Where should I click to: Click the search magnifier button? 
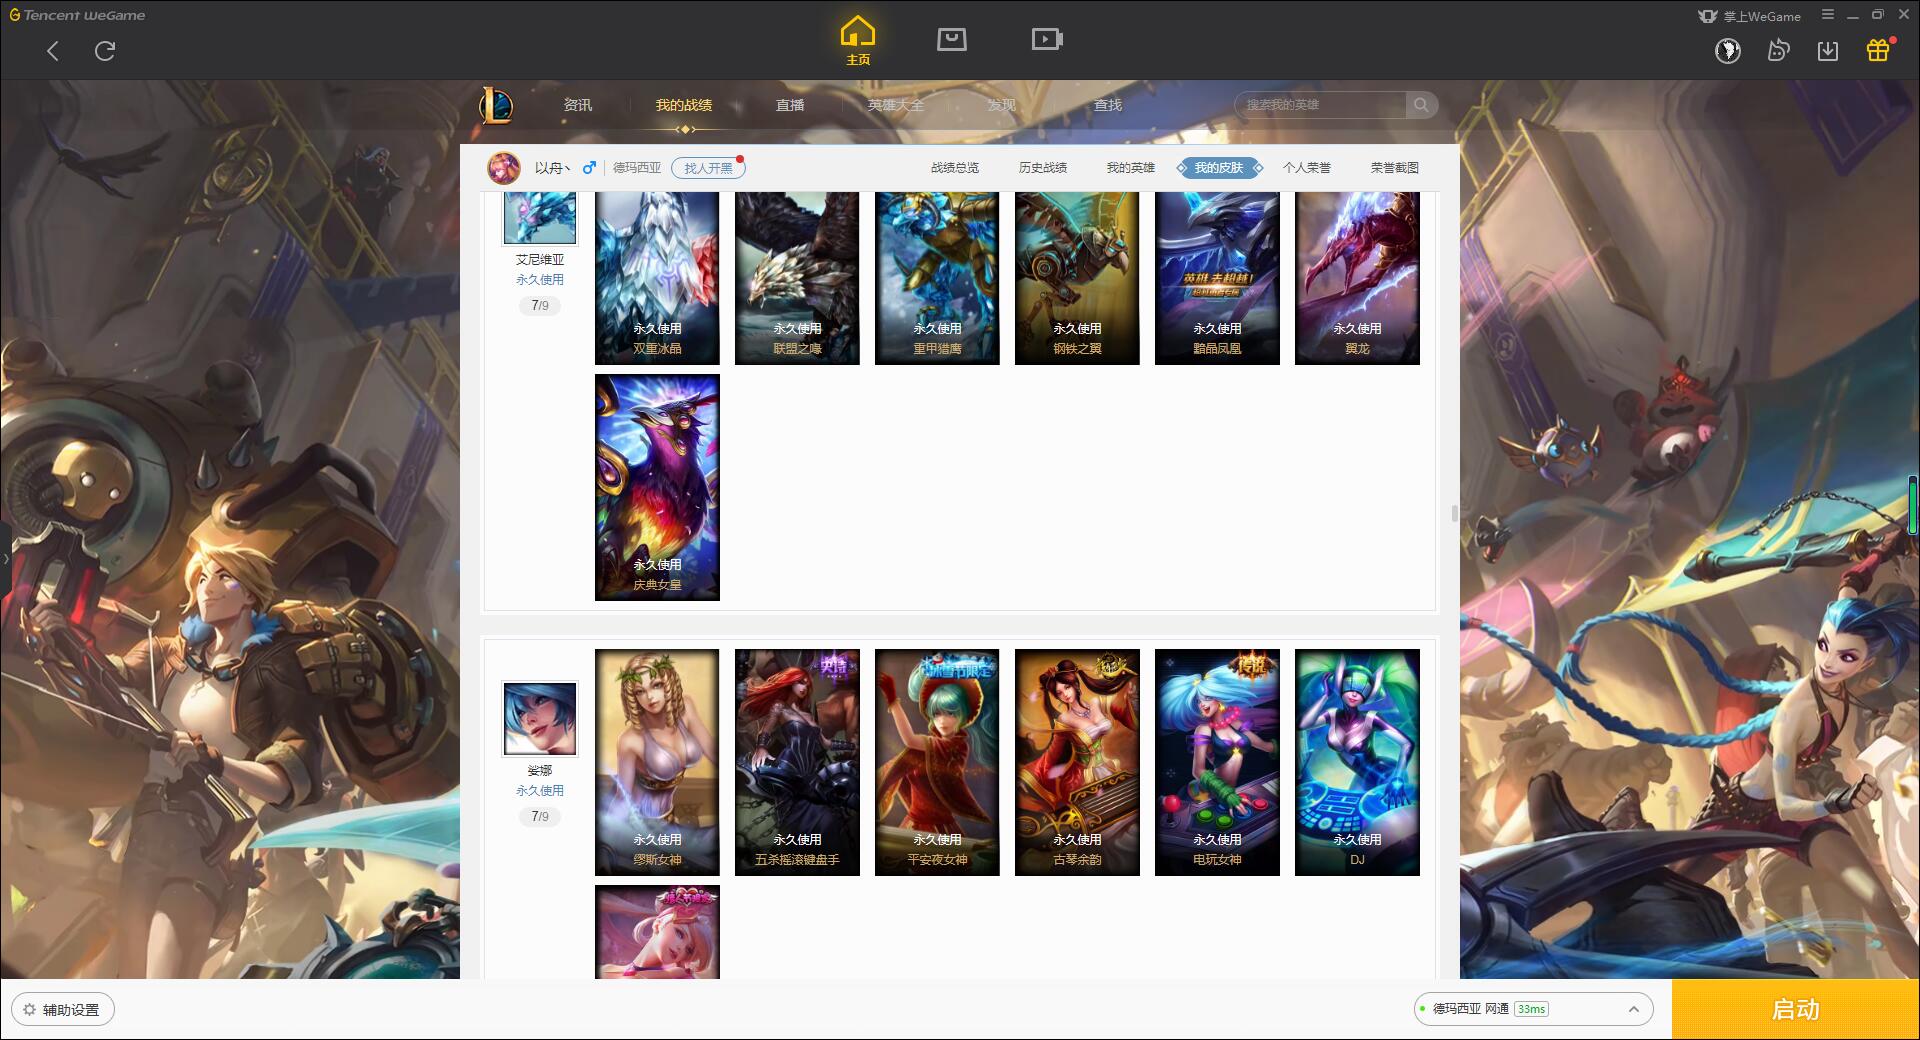point(1421,105)
